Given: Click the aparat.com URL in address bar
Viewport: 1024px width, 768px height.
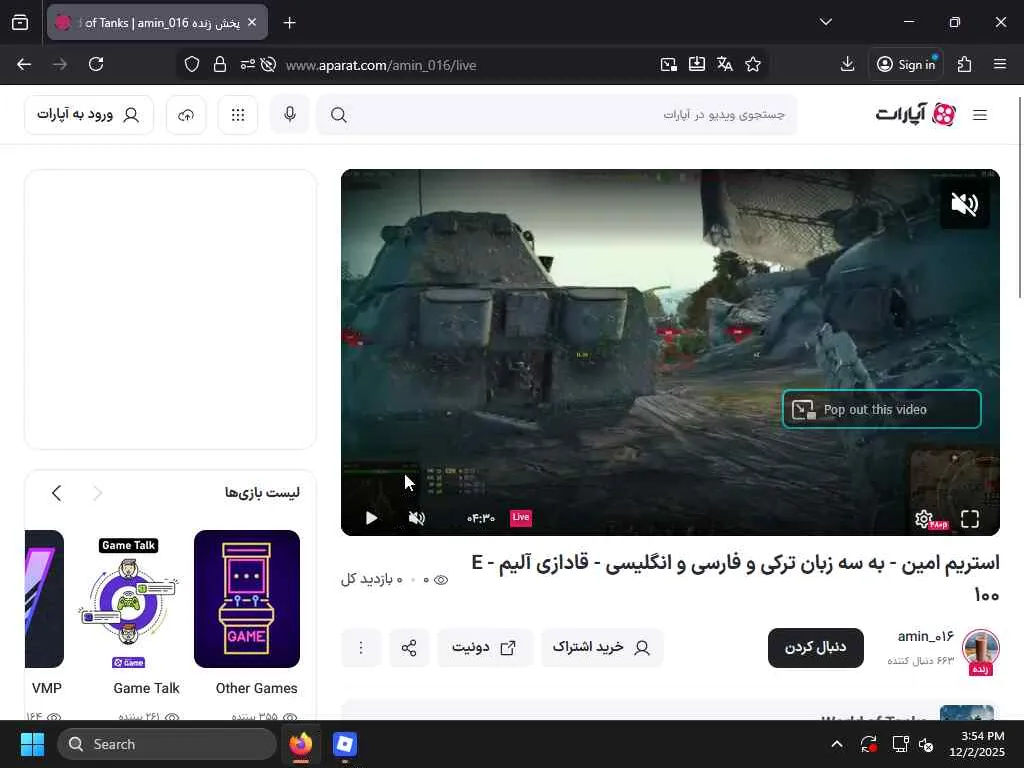Looking at the screenshot, I should coord(381,65).
